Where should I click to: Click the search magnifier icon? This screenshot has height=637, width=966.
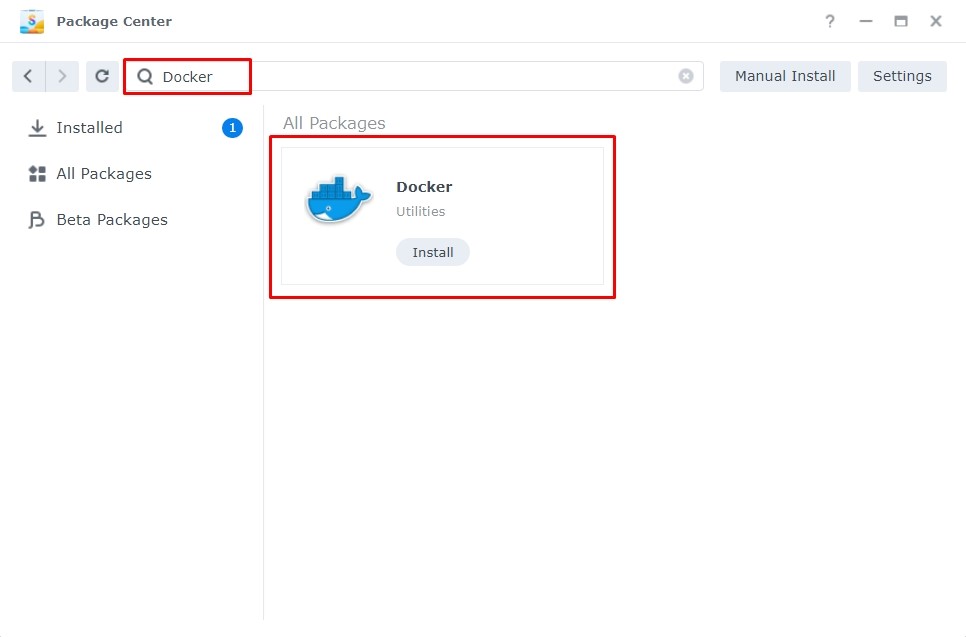tap(145, 76)
